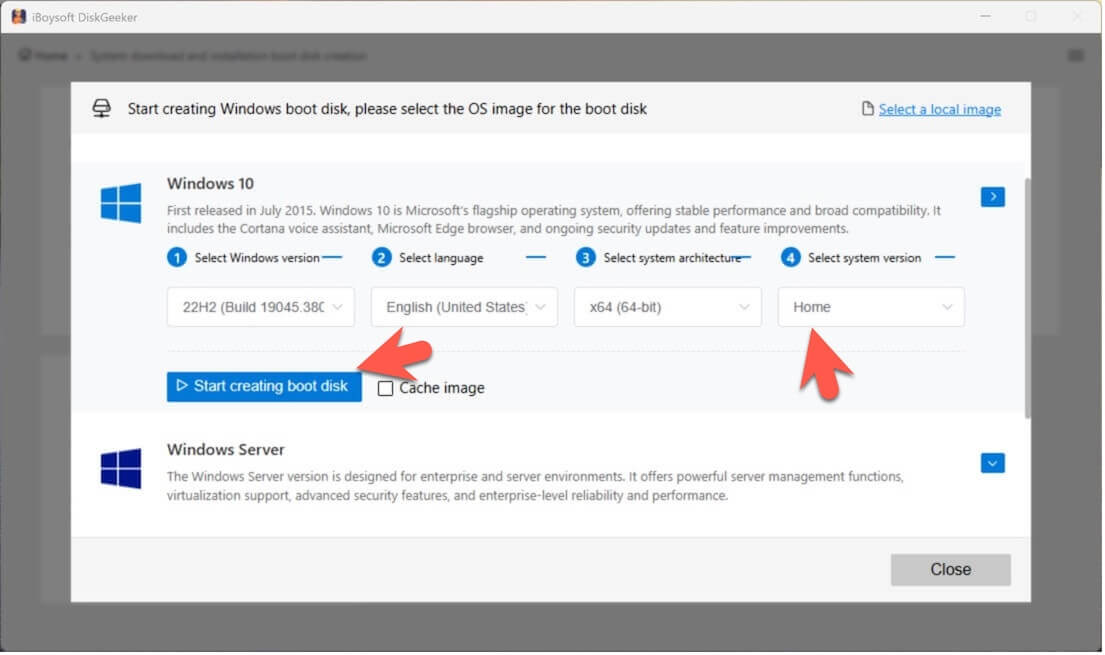Click the Select system version step label
Image resolution: width=1105 pixels, height=655 pixels.
click(x=864, y=258)
